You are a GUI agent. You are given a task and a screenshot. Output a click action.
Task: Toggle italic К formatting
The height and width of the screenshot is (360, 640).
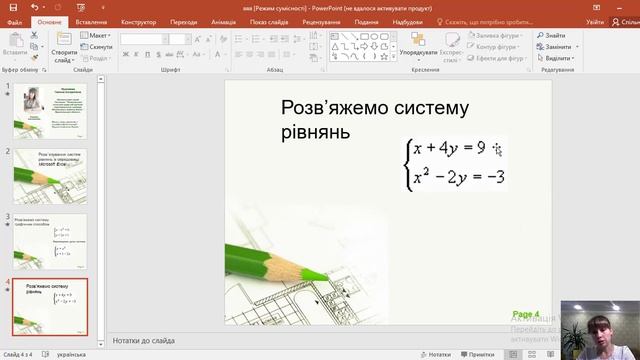[x=136, y=54]
